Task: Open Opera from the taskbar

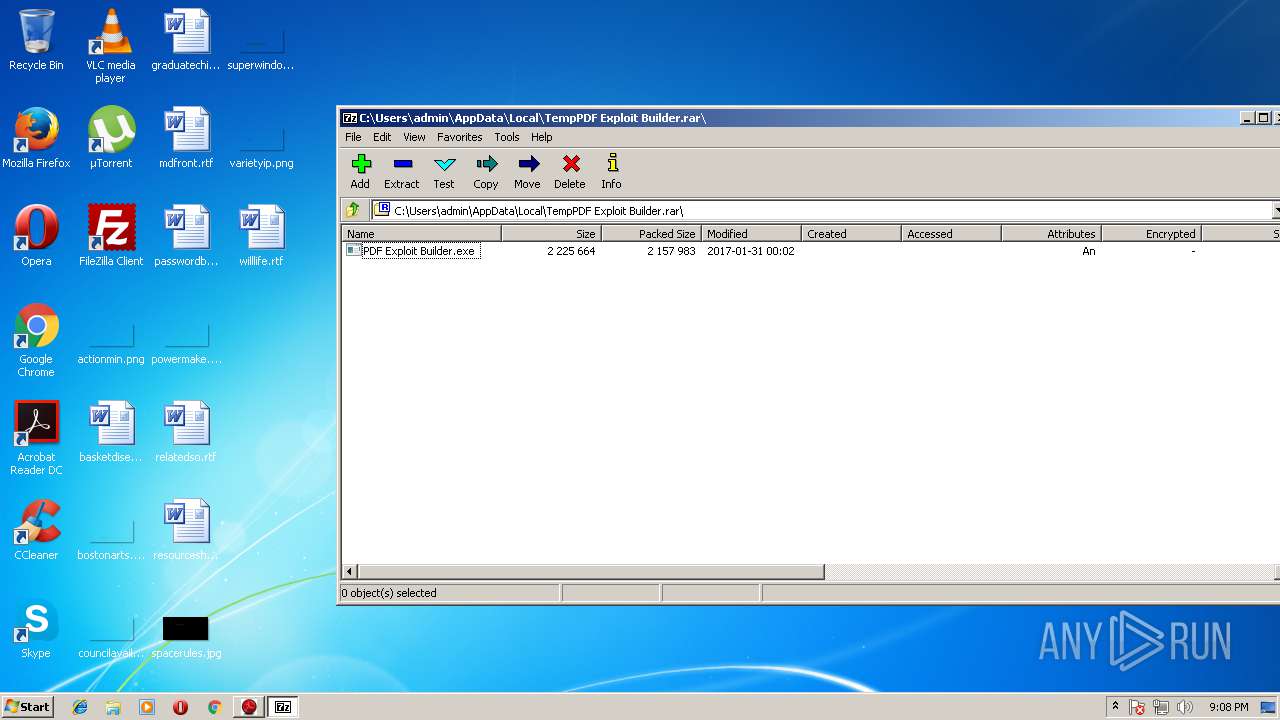Action: point(180,707)
